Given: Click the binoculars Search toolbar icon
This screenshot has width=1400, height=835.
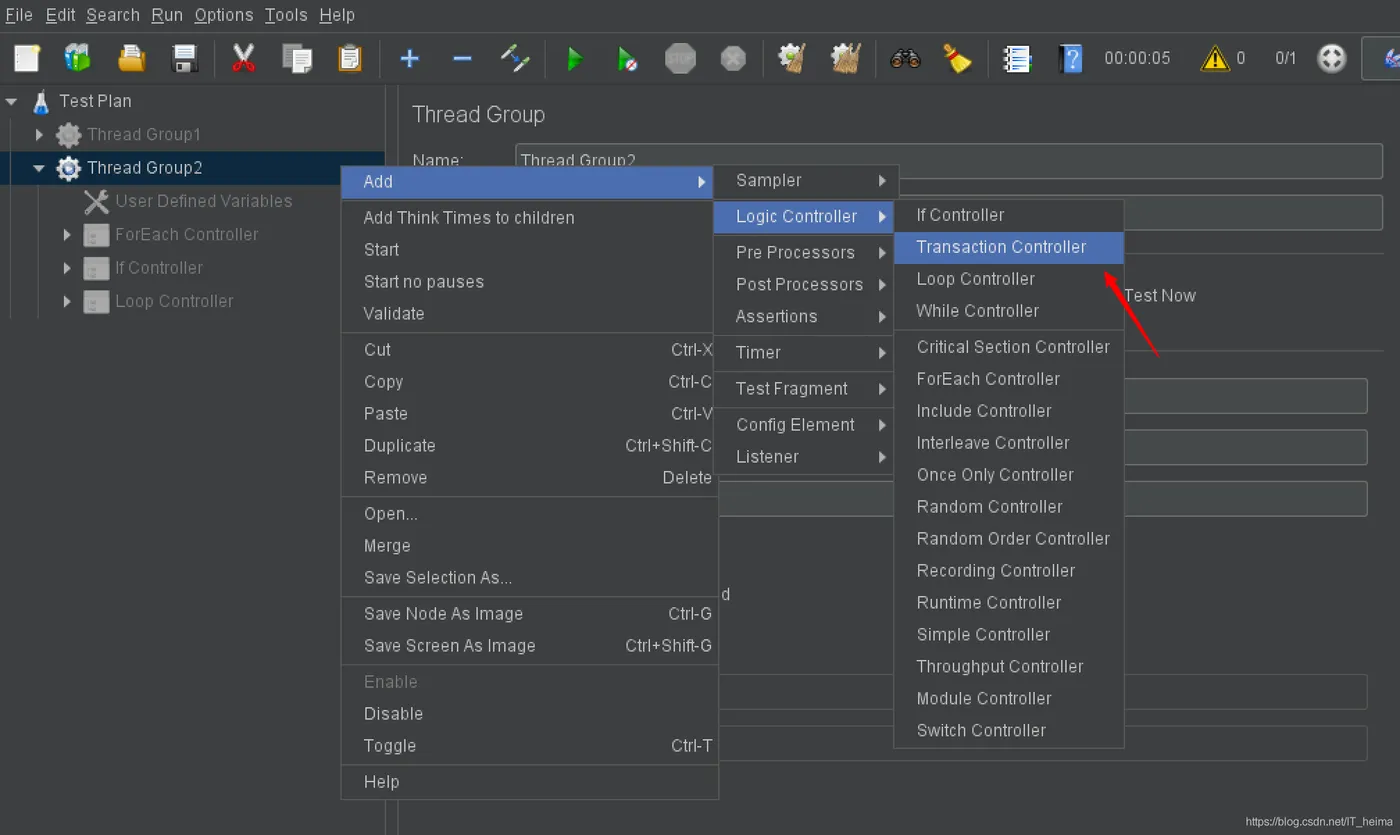Looking at the screenshot, I should [x=905, y=59].
